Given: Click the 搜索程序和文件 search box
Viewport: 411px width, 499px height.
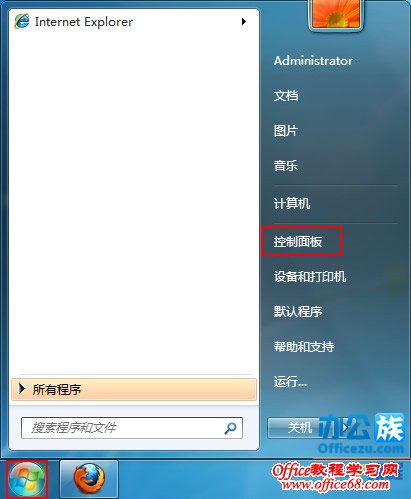Looking at the screenshot, I should click(x=132, y=428).
